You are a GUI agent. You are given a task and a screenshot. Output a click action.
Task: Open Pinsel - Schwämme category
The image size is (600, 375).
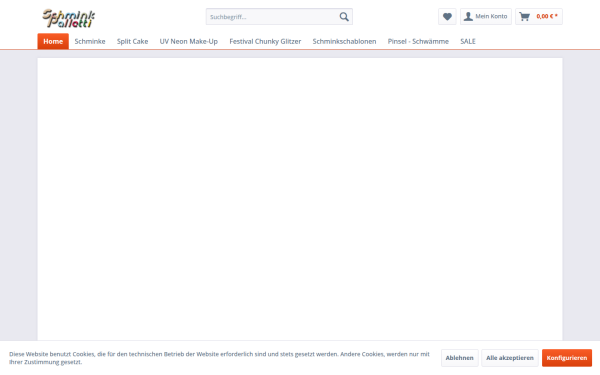point(418,41)
